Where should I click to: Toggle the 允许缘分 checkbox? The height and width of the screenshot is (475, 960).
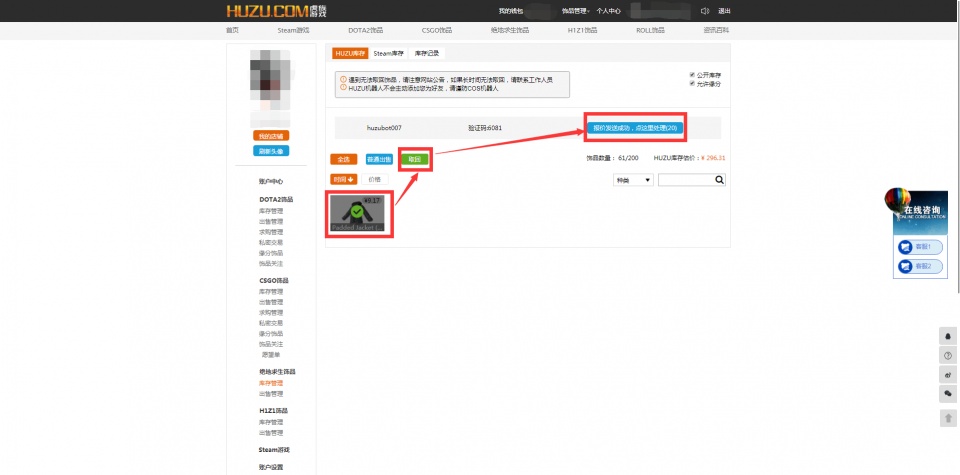coord(692,83)
